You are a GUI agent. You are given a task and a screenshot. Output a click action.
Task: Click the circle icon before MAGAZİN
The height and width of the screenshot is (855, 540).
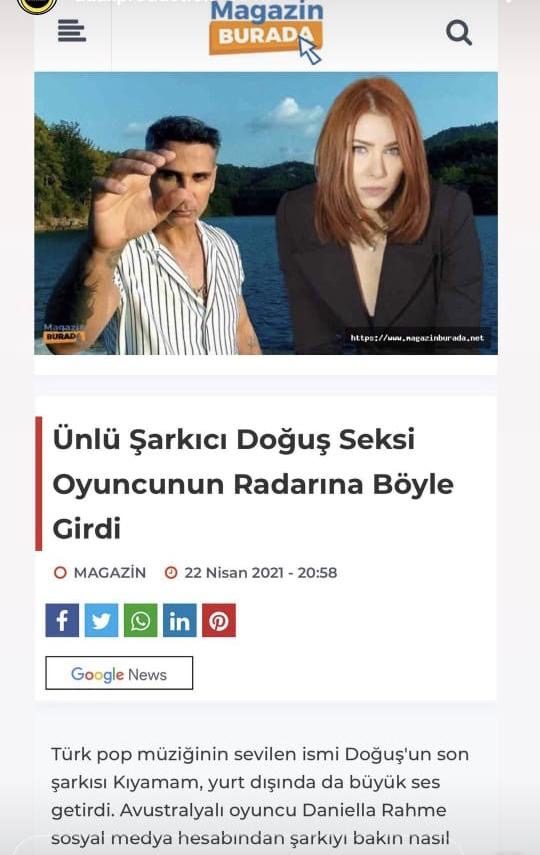[x=61, y=573]
